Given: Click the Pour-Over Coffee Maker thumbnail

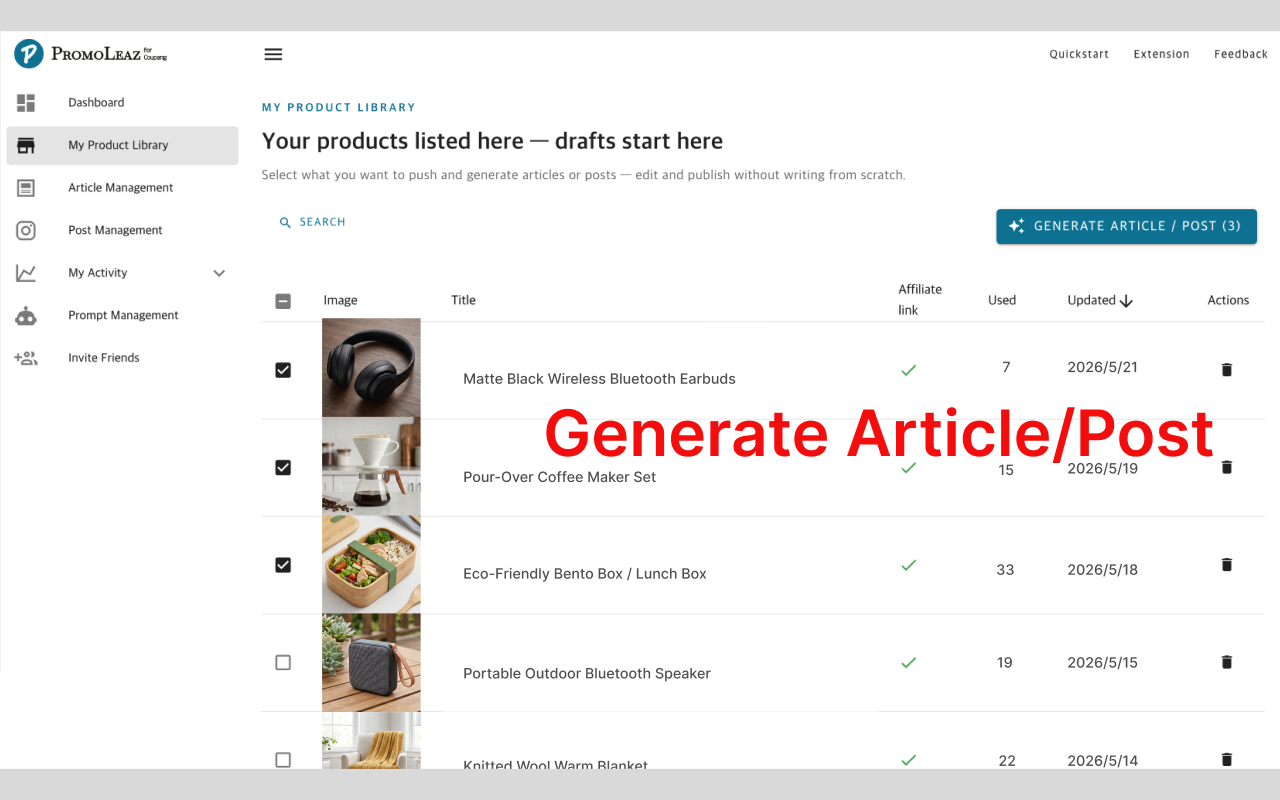Looking at the screenshot, I should [x=371, y=466].
